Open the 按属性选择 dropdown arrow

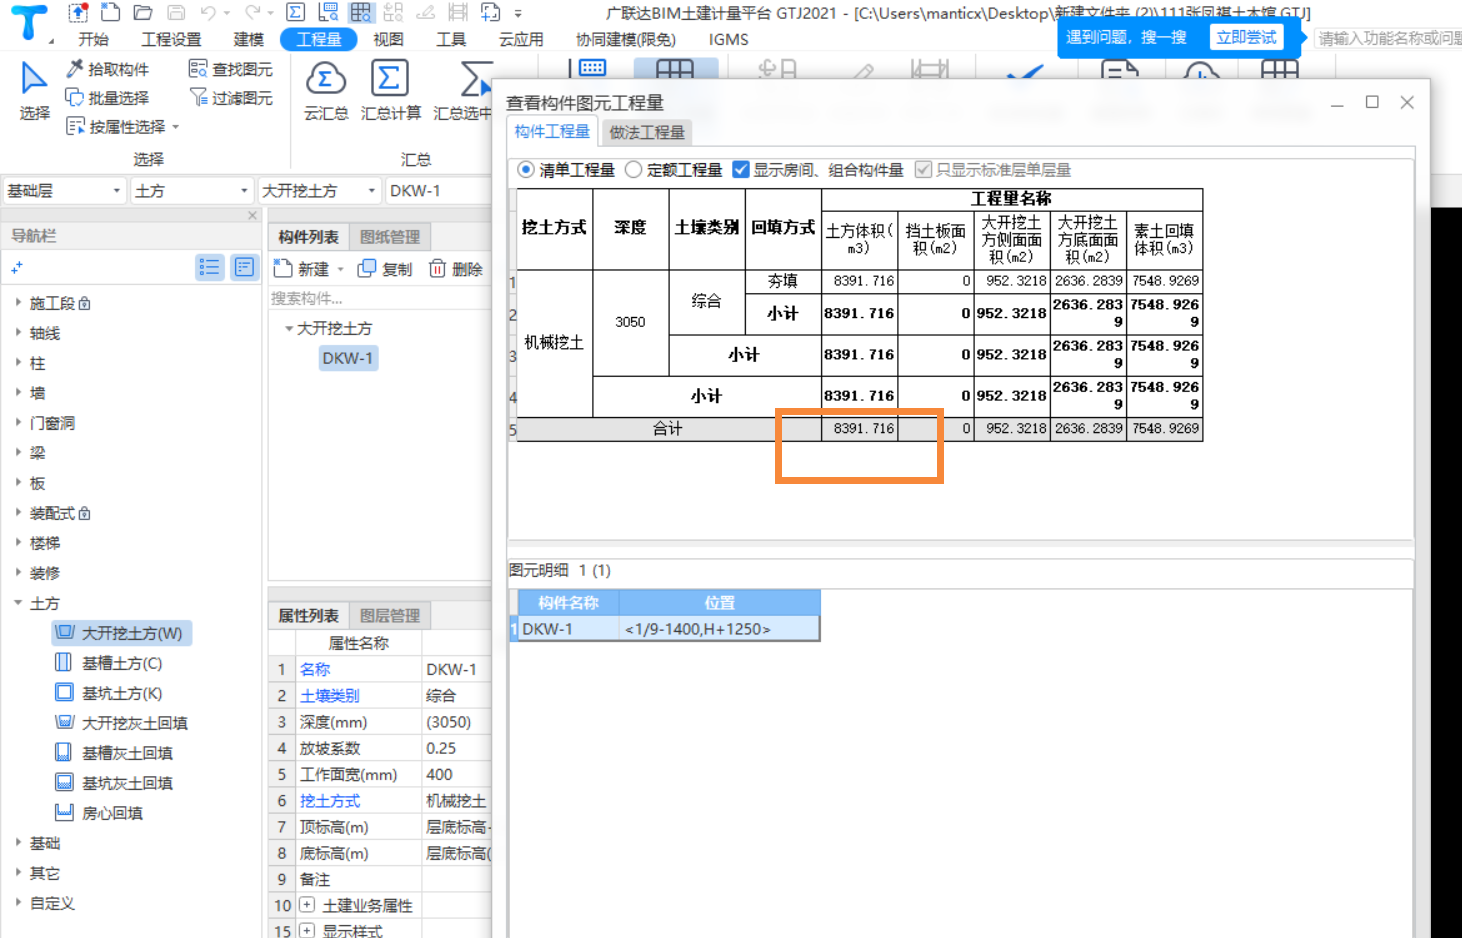176,127
